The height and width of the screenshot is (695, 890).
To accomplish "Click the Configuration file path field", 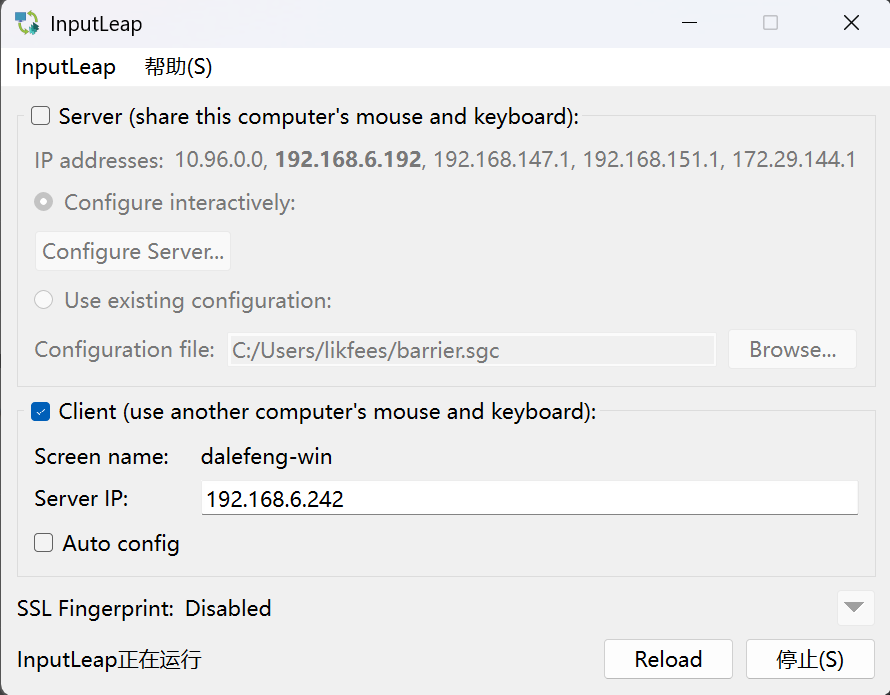I will pos(471,350).
